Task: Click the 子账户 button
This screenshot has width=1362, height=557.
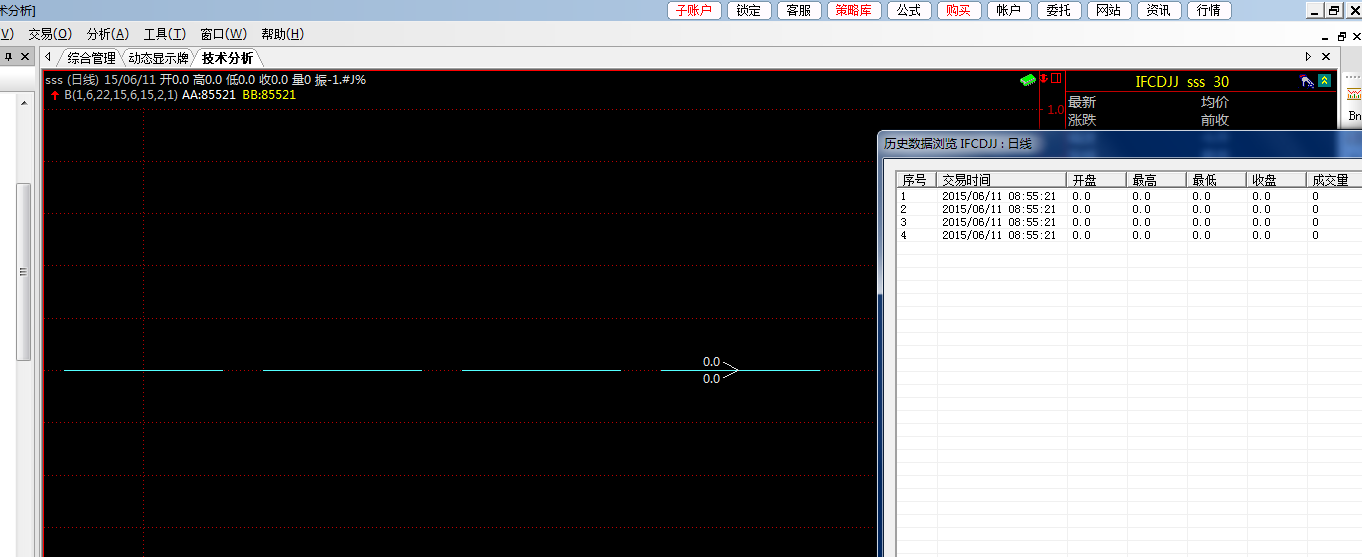Action: point(693,10)
